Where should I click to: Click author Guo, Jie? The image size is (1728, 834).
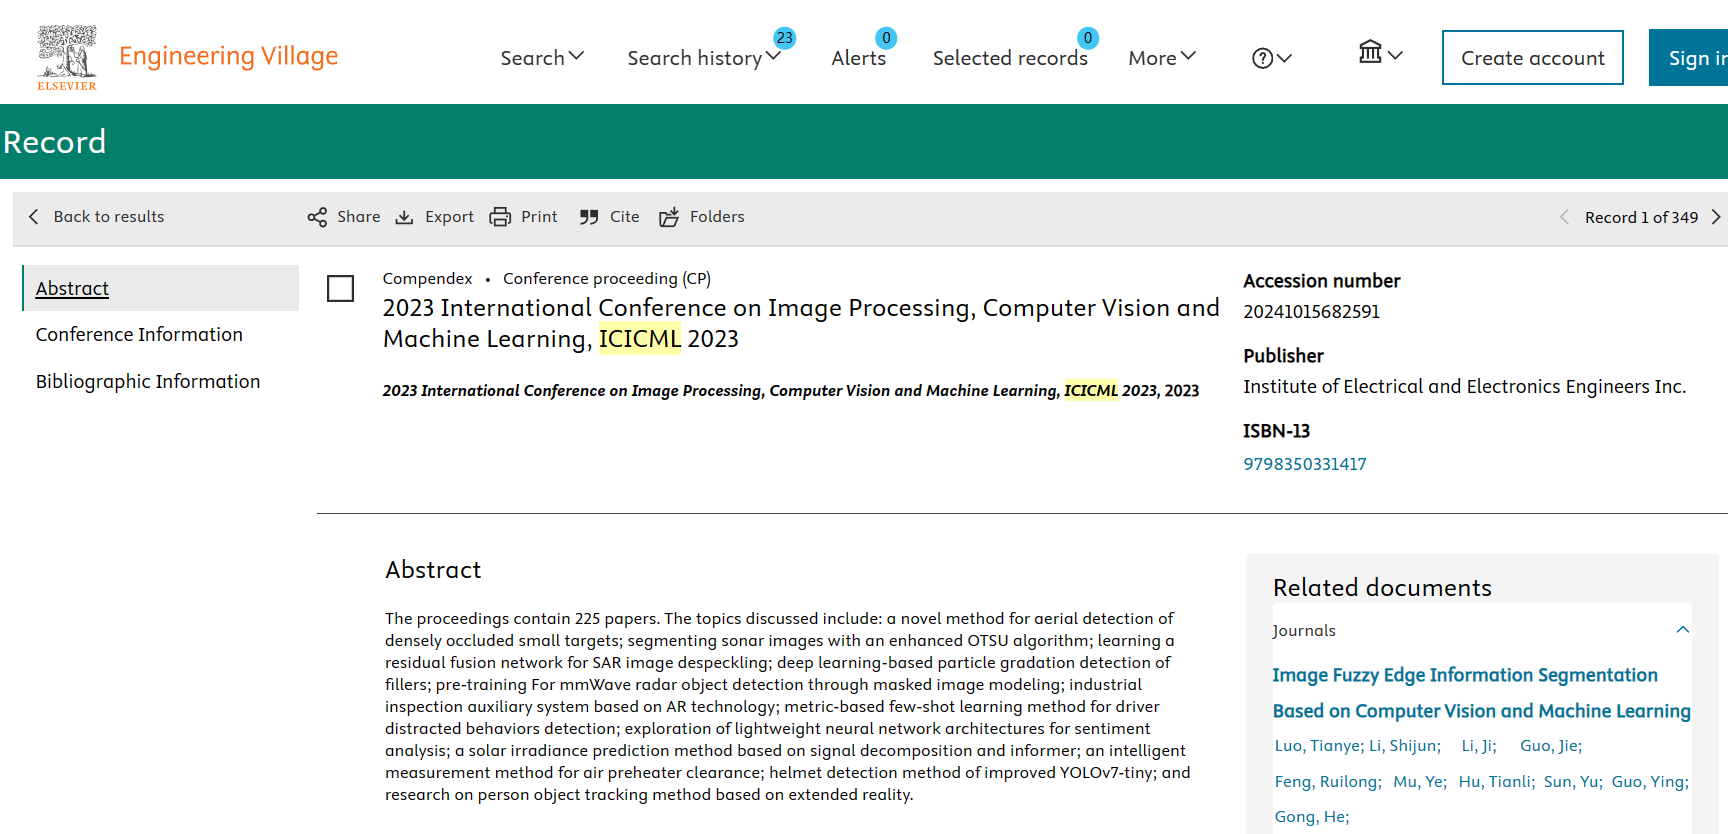1550,746
